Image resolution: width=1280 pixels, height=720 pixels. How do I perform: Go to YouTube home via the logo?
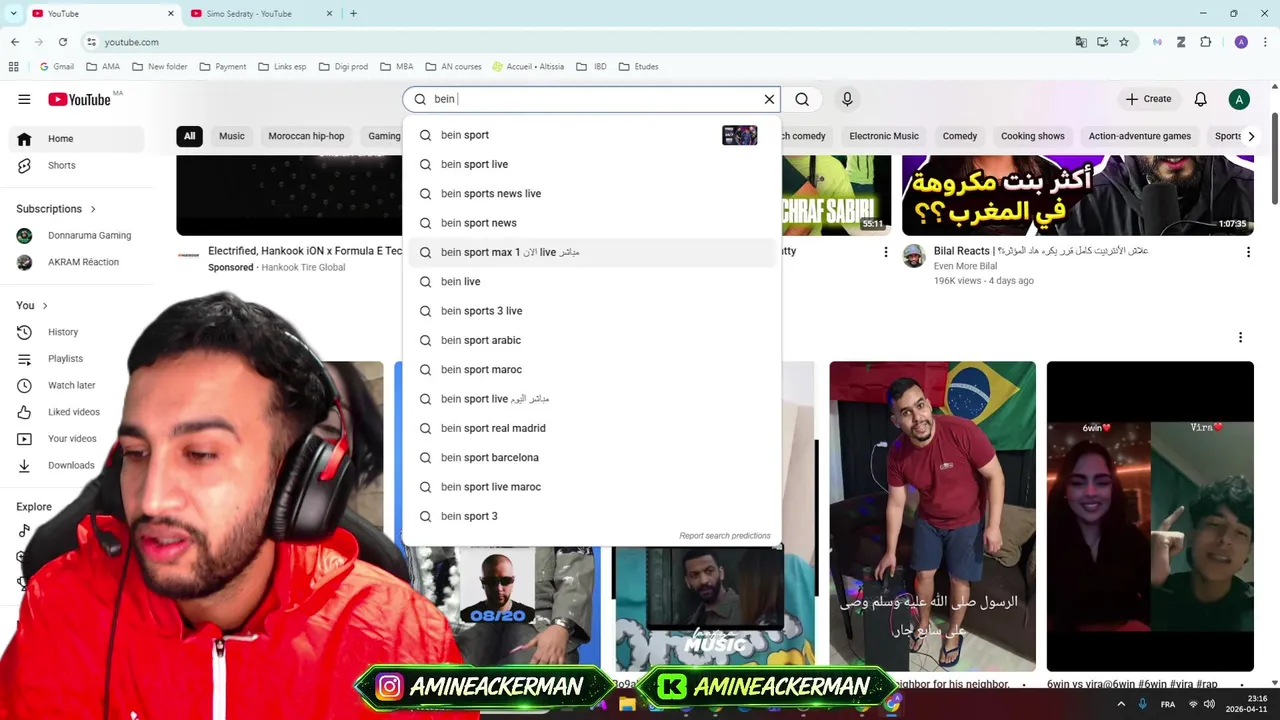[79, 99]
